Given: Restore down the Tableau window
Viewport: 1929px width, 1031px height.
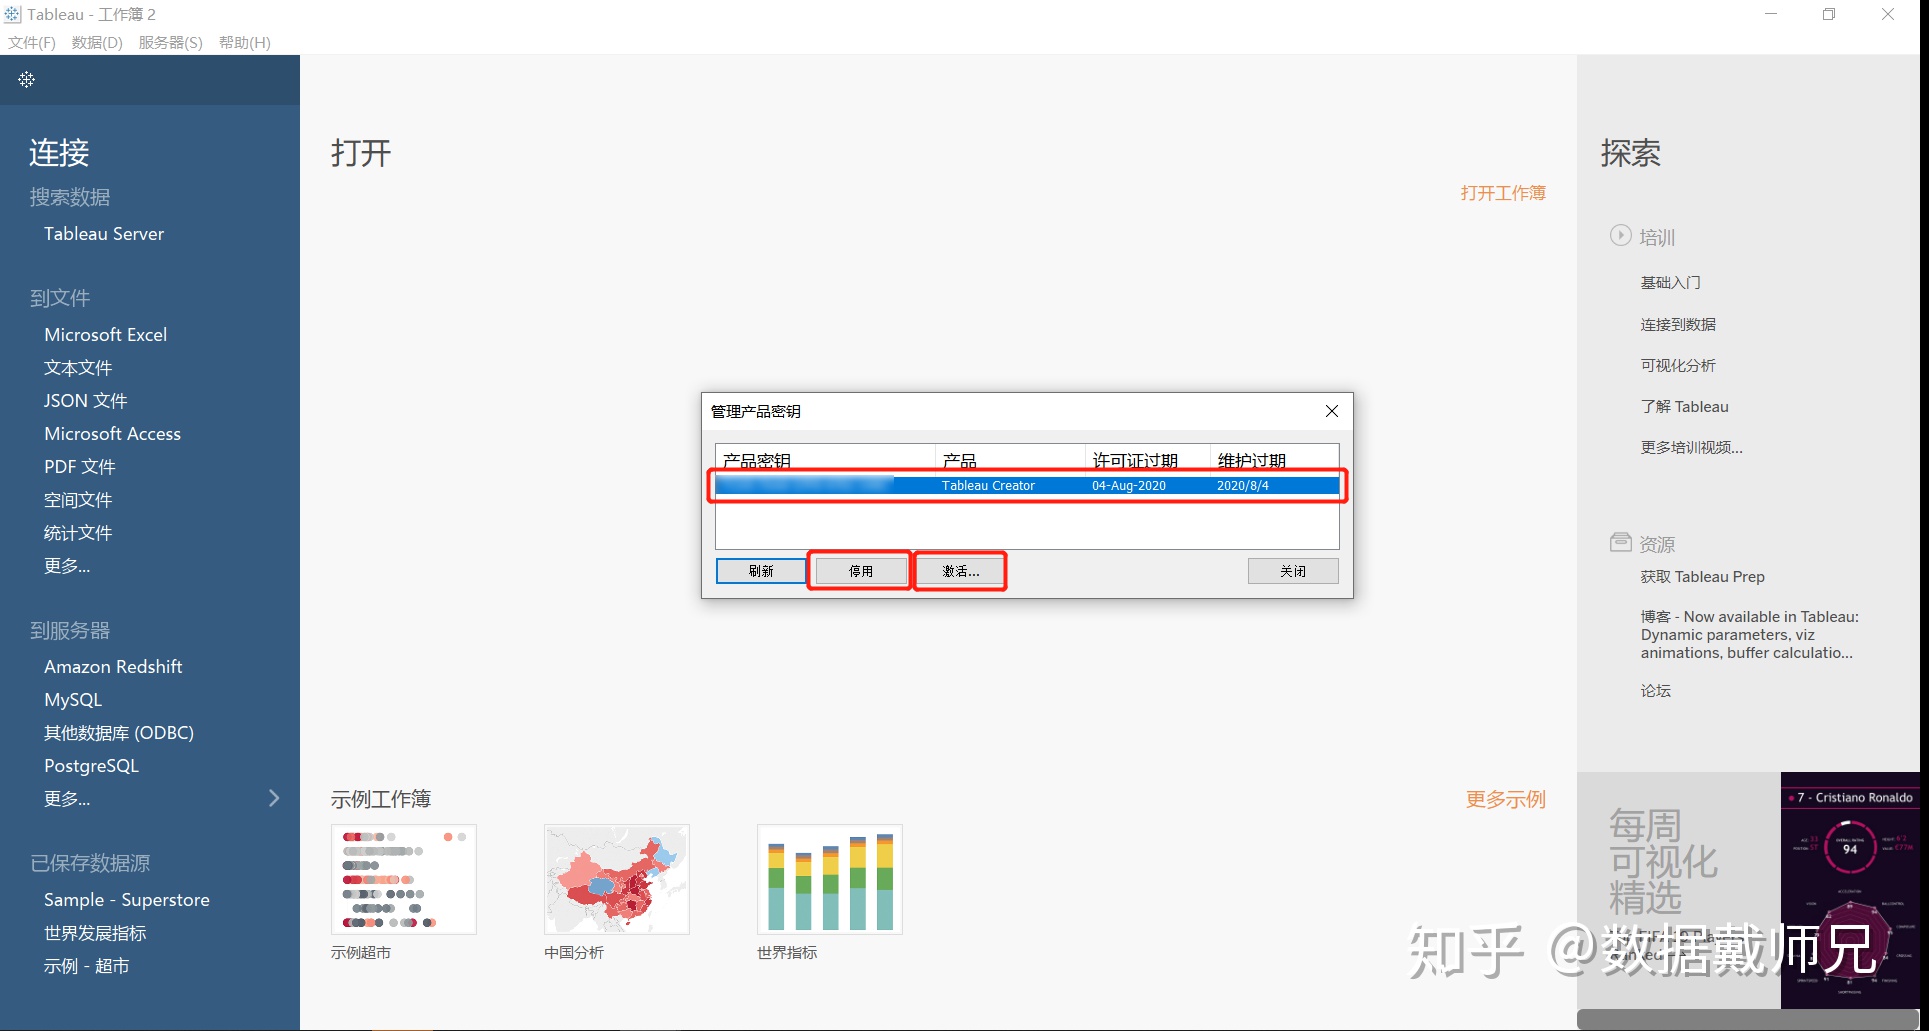Looking at the screenshot, I should [x=1829, y=14].
